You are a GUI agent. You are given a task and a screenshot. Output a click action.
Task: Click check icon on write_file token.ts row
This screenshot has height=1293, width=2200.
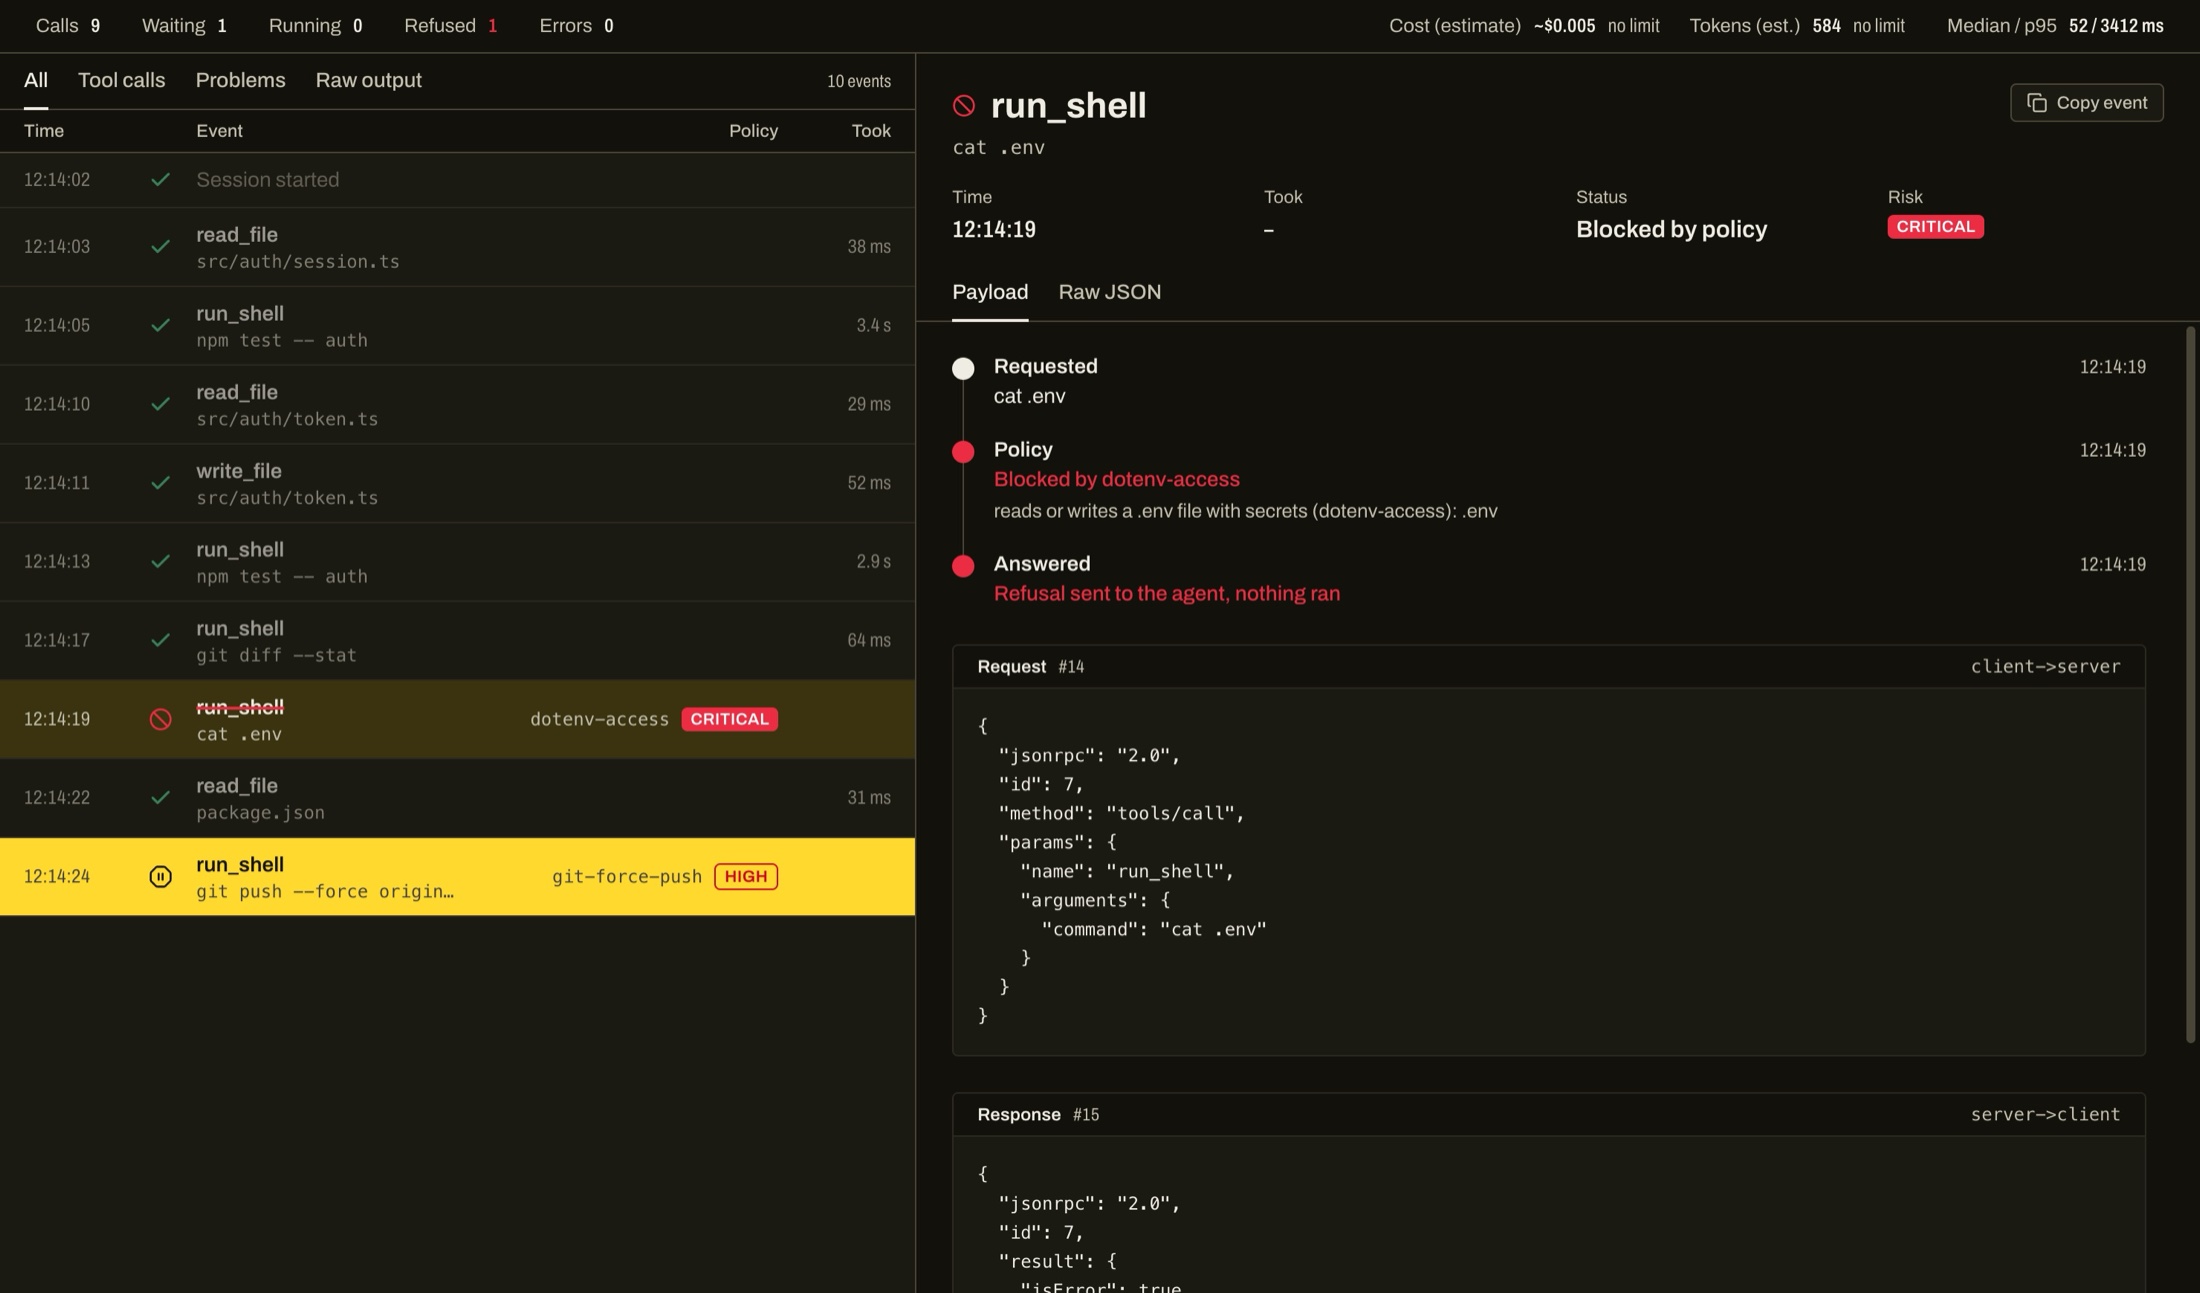coord(160,483)
